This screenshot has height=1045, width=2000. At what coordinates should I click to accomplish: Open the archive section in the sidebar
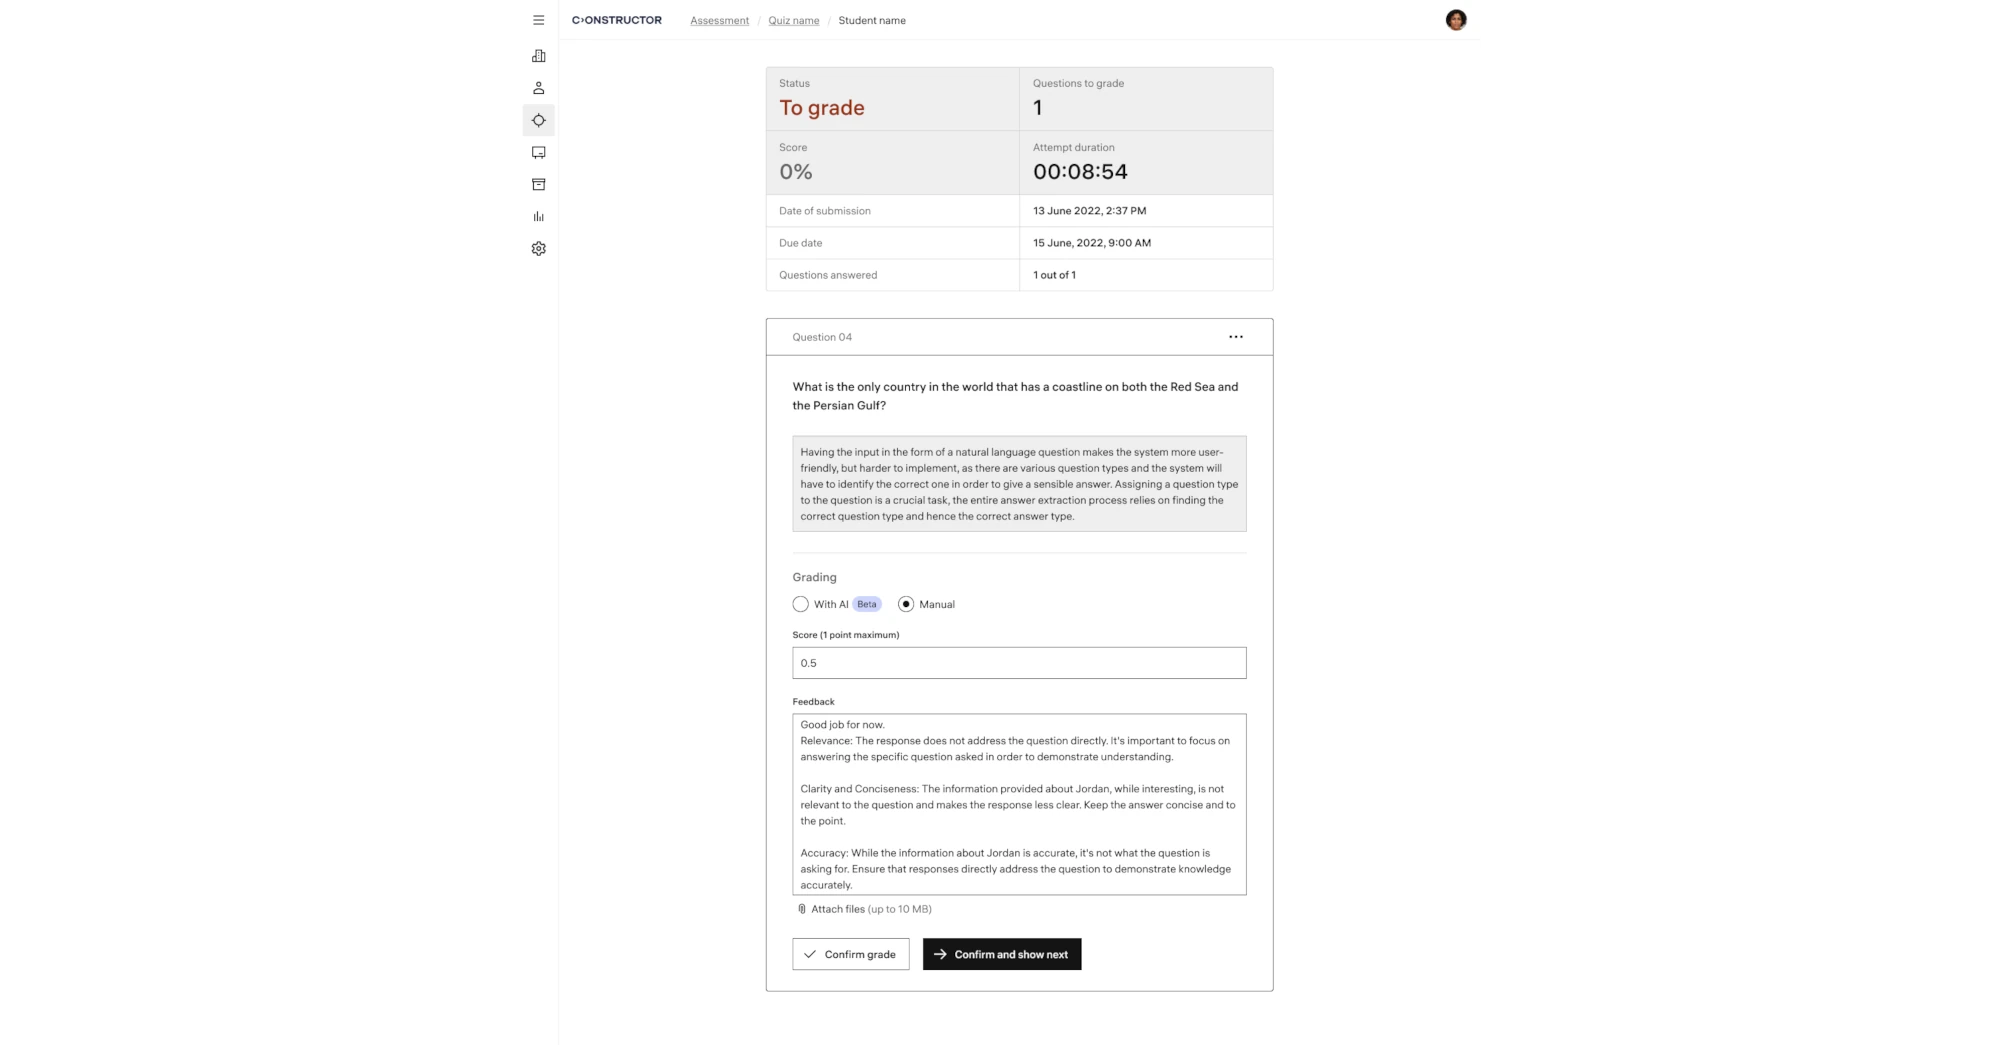pos(538,184)
